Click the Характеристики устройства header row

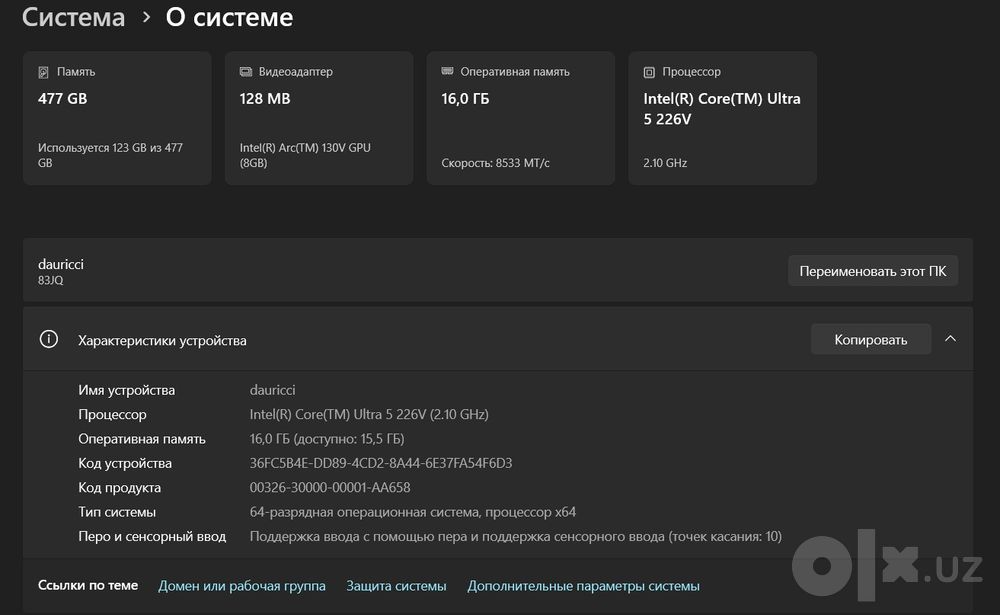click(x=498, y=339)
